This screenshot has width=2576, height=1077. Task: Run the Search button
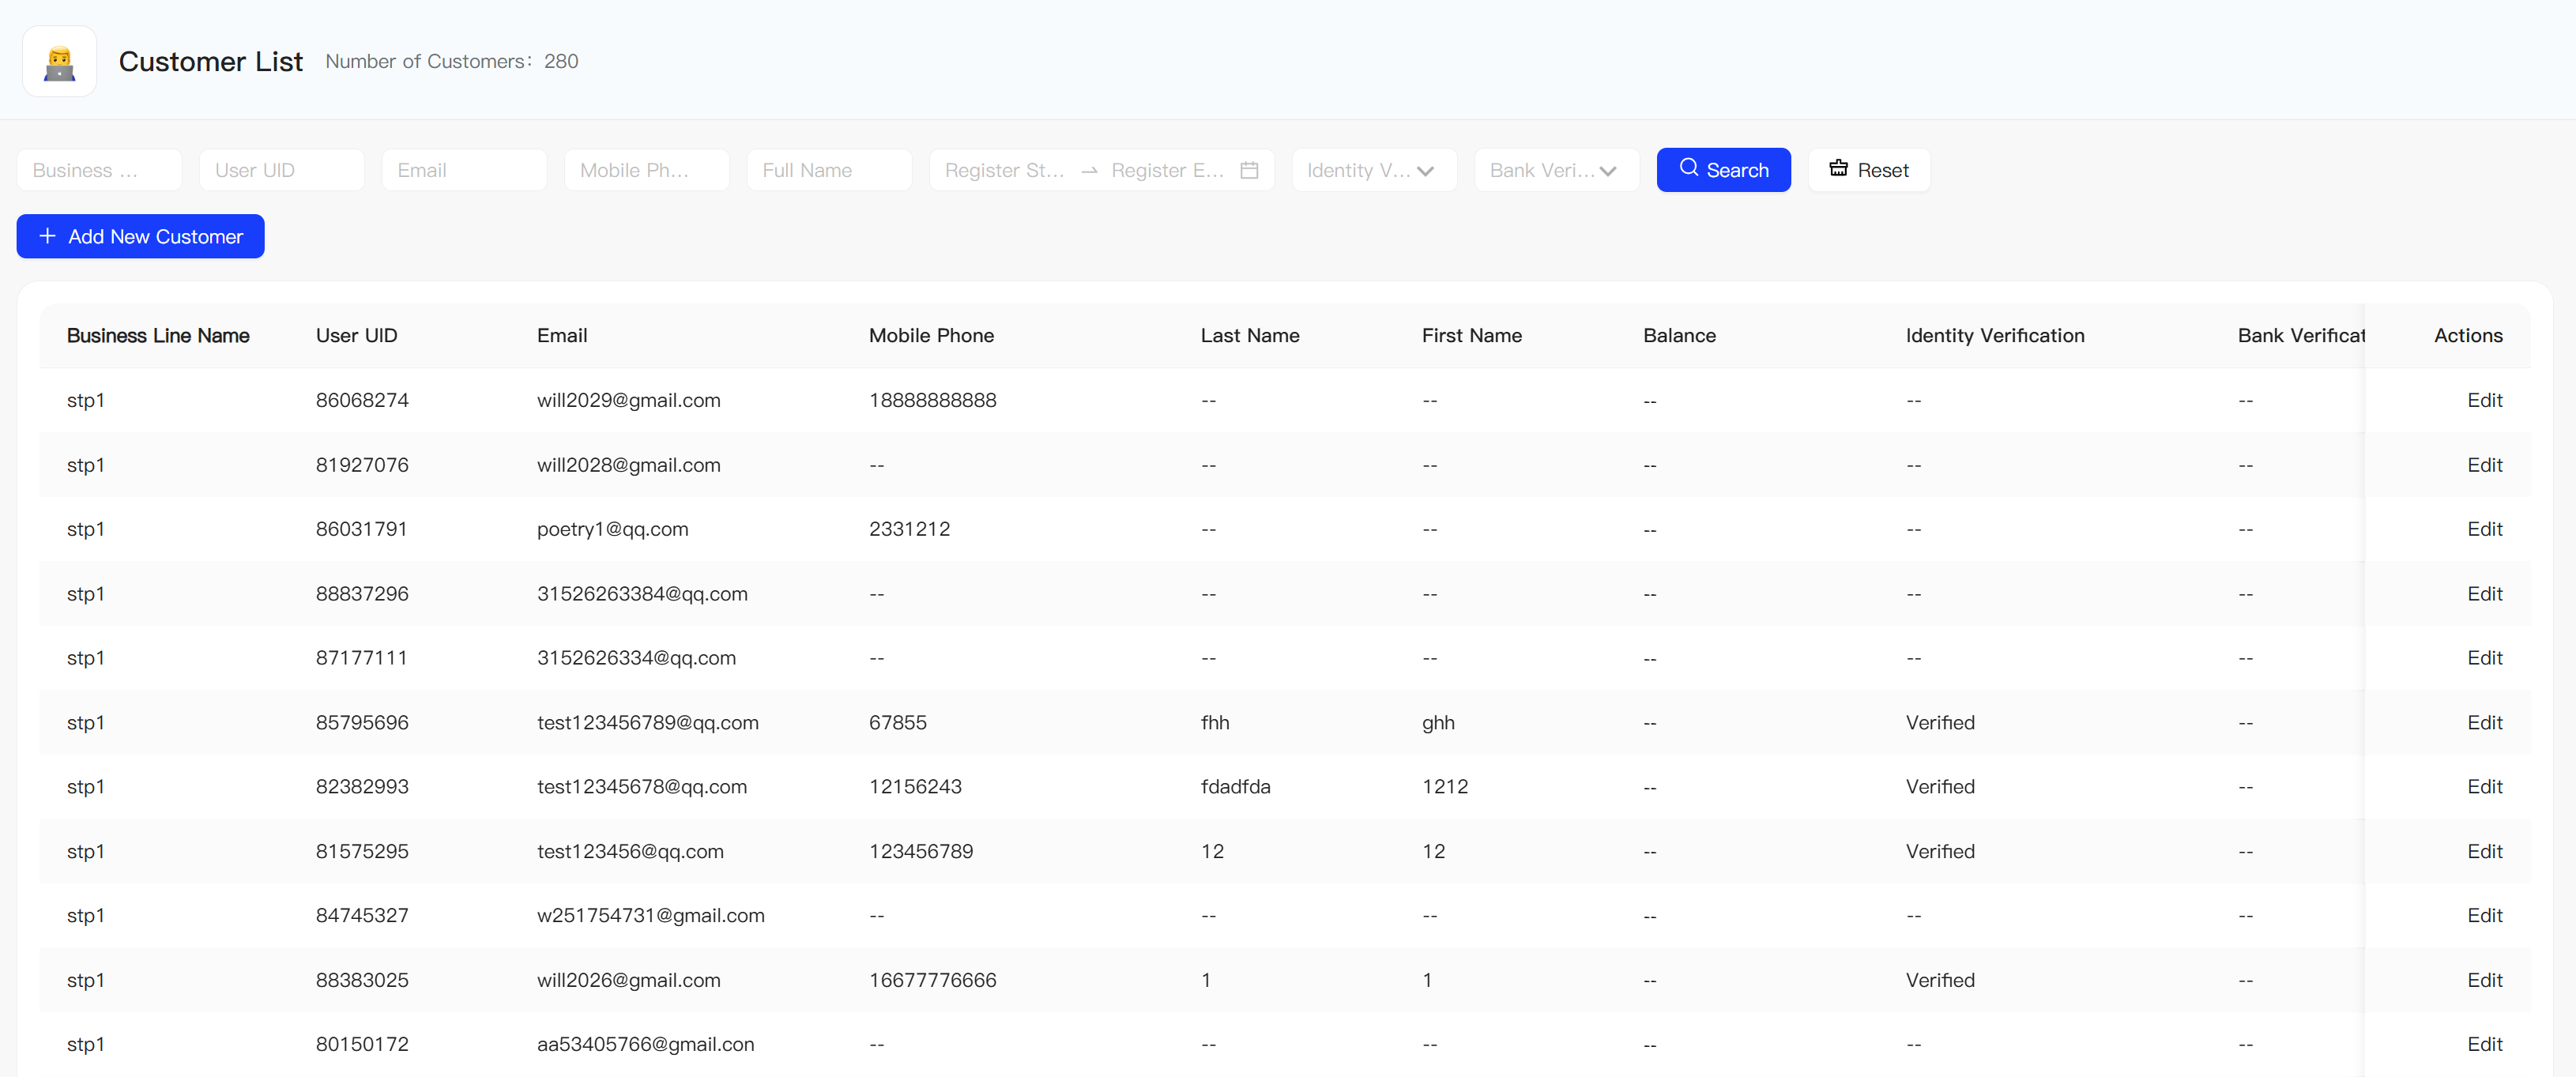pos(1723,170)
